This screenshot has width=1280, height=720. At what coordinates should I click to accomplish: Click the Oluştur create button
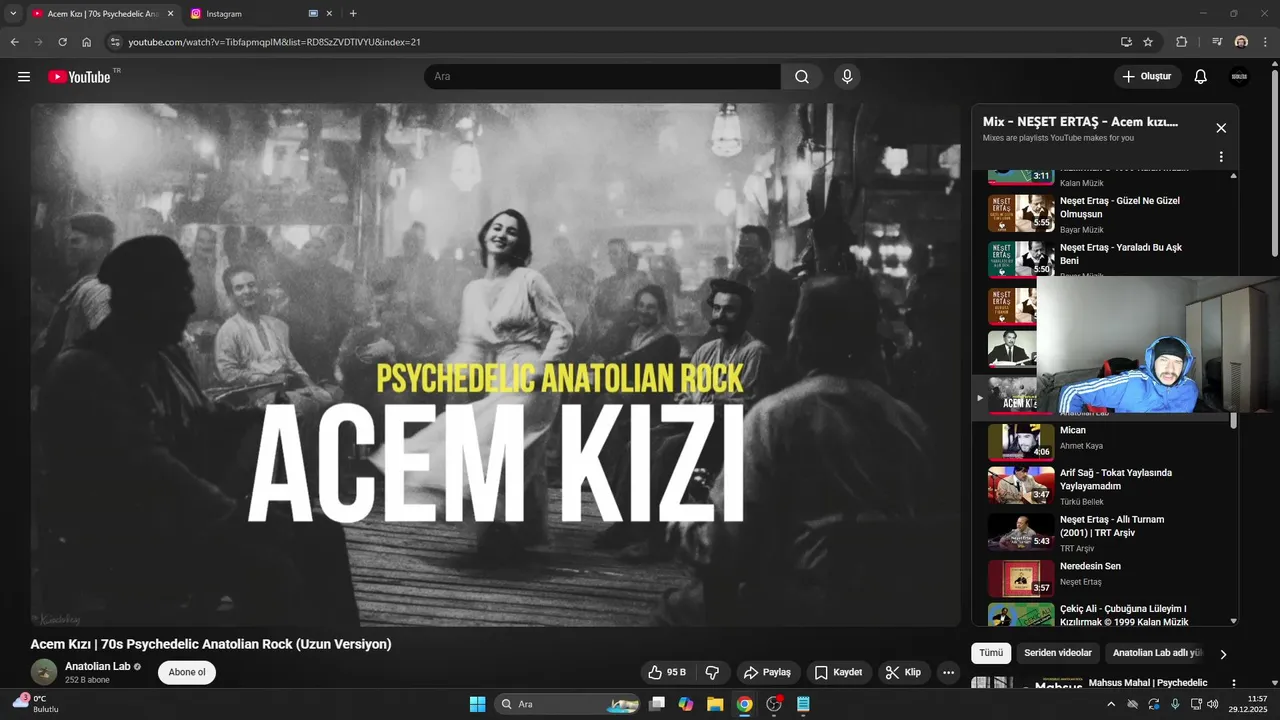tap(1148, 77)
